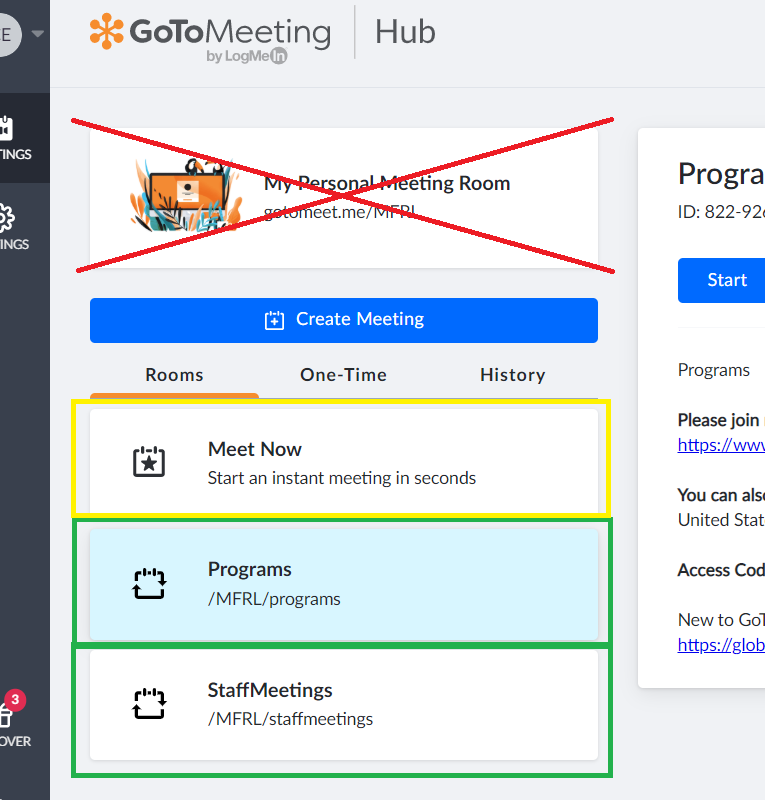Click the Programs recurring meeting icon
765x800 pixels.
pyautogui.click(x=149, y=583)
